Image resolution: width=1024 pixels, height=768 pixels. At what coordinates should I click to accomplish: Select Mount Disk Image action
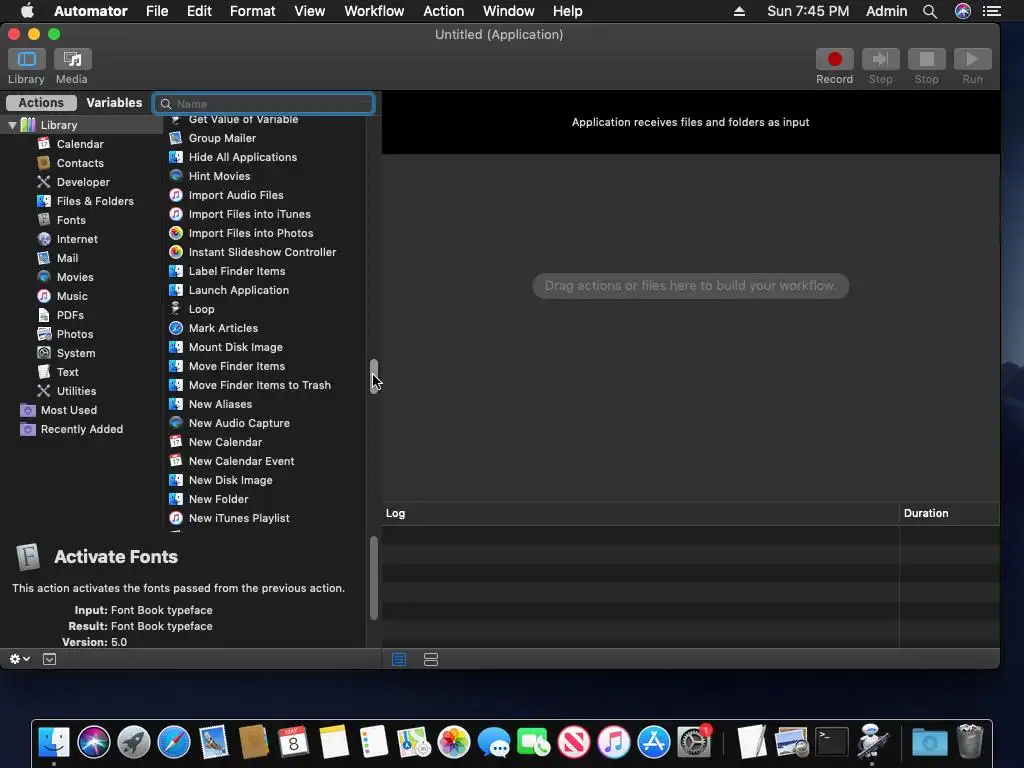[x=235, y=346]
